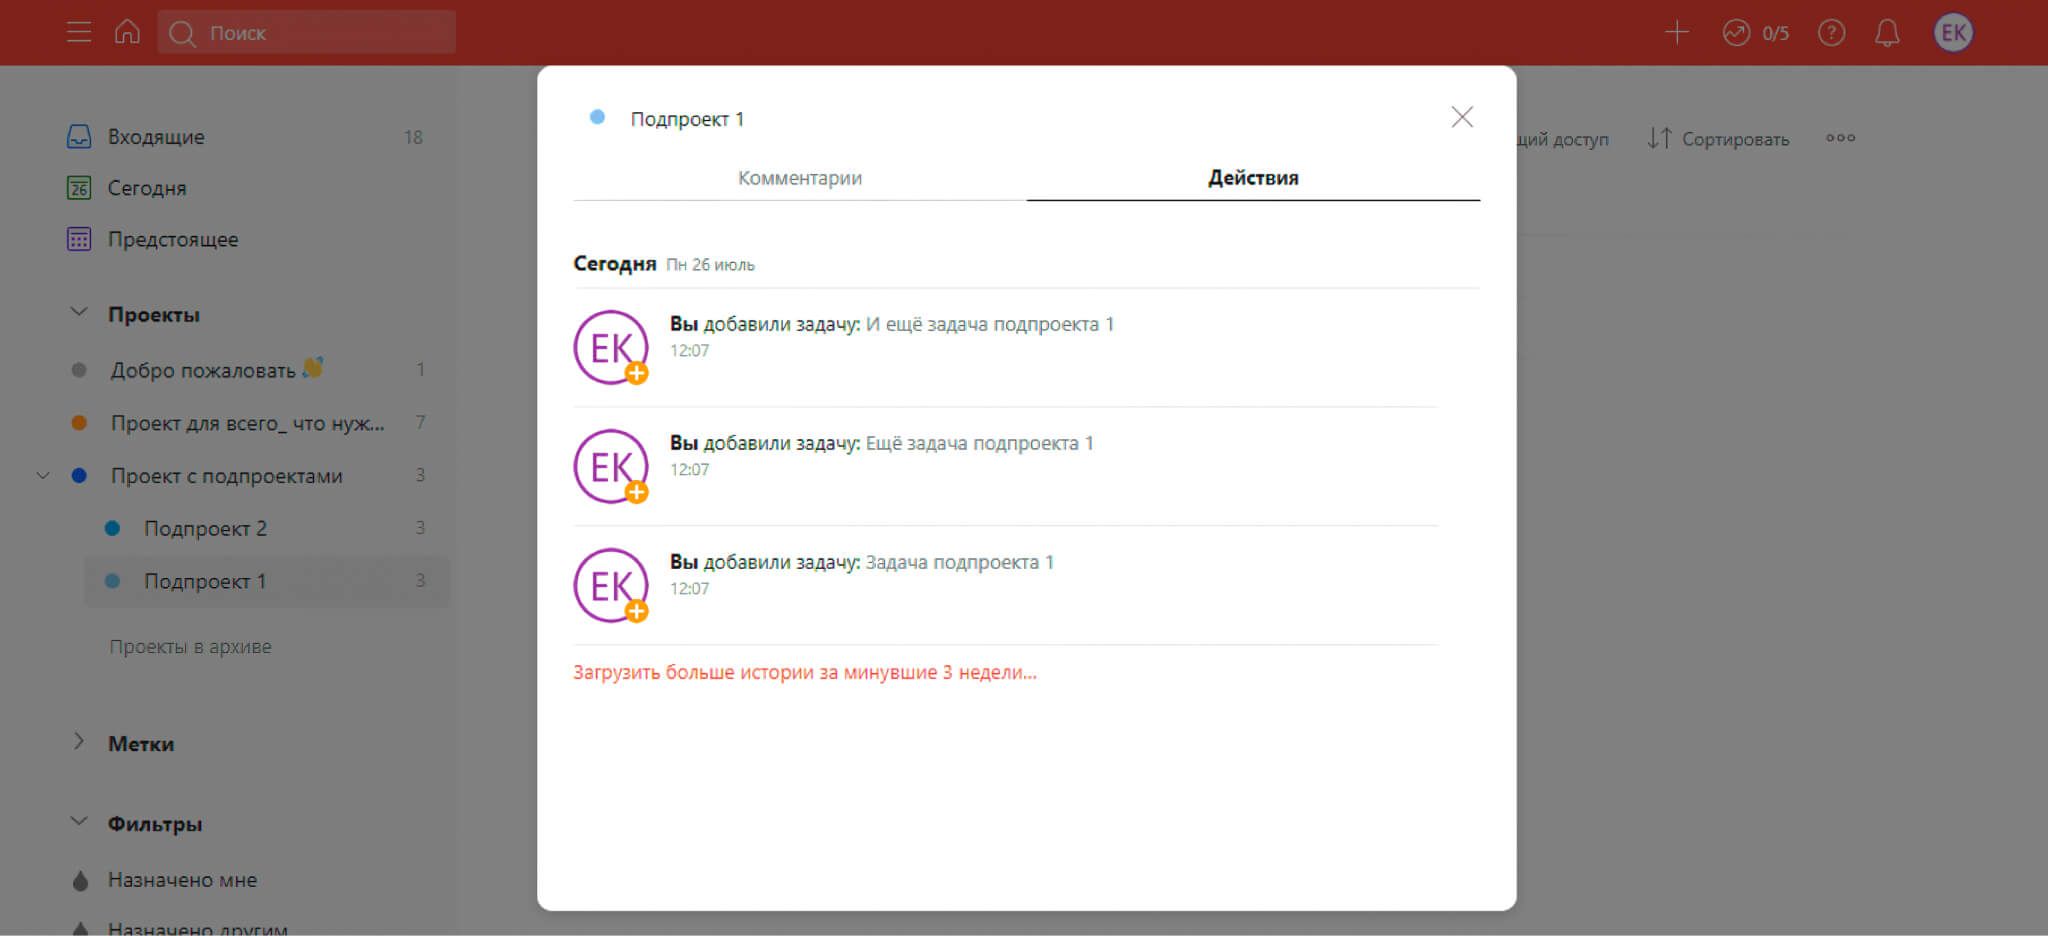Expand the Метки section
The width and height of the screenshot is (2048, 936).
[x=79, y=742]
